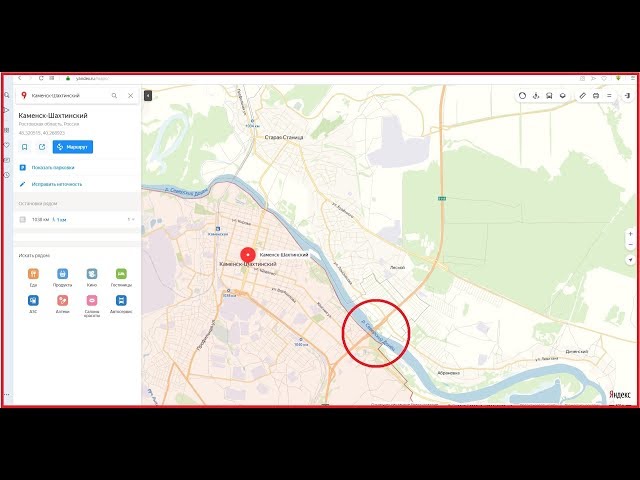This screenshot has width=640, height=480.
Task: Search nearby for Кино
Action: tap(92, 278)
